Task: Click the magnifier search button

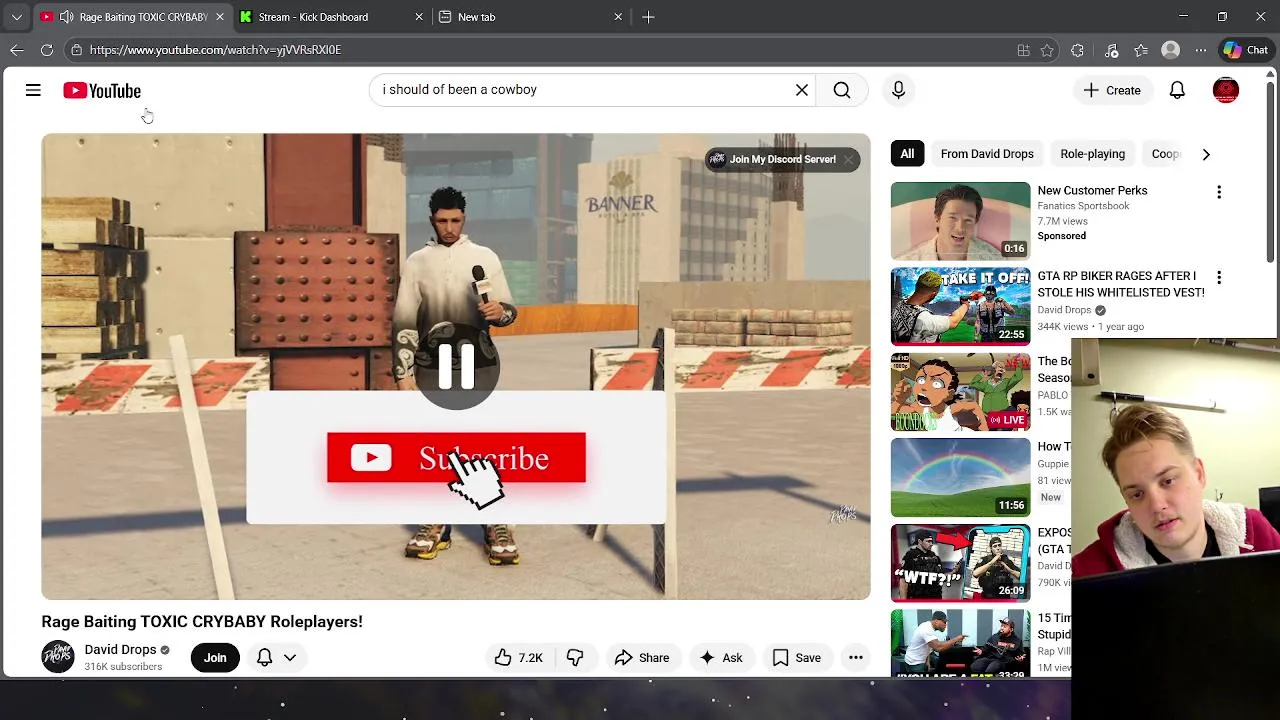Action: point(841,90)
